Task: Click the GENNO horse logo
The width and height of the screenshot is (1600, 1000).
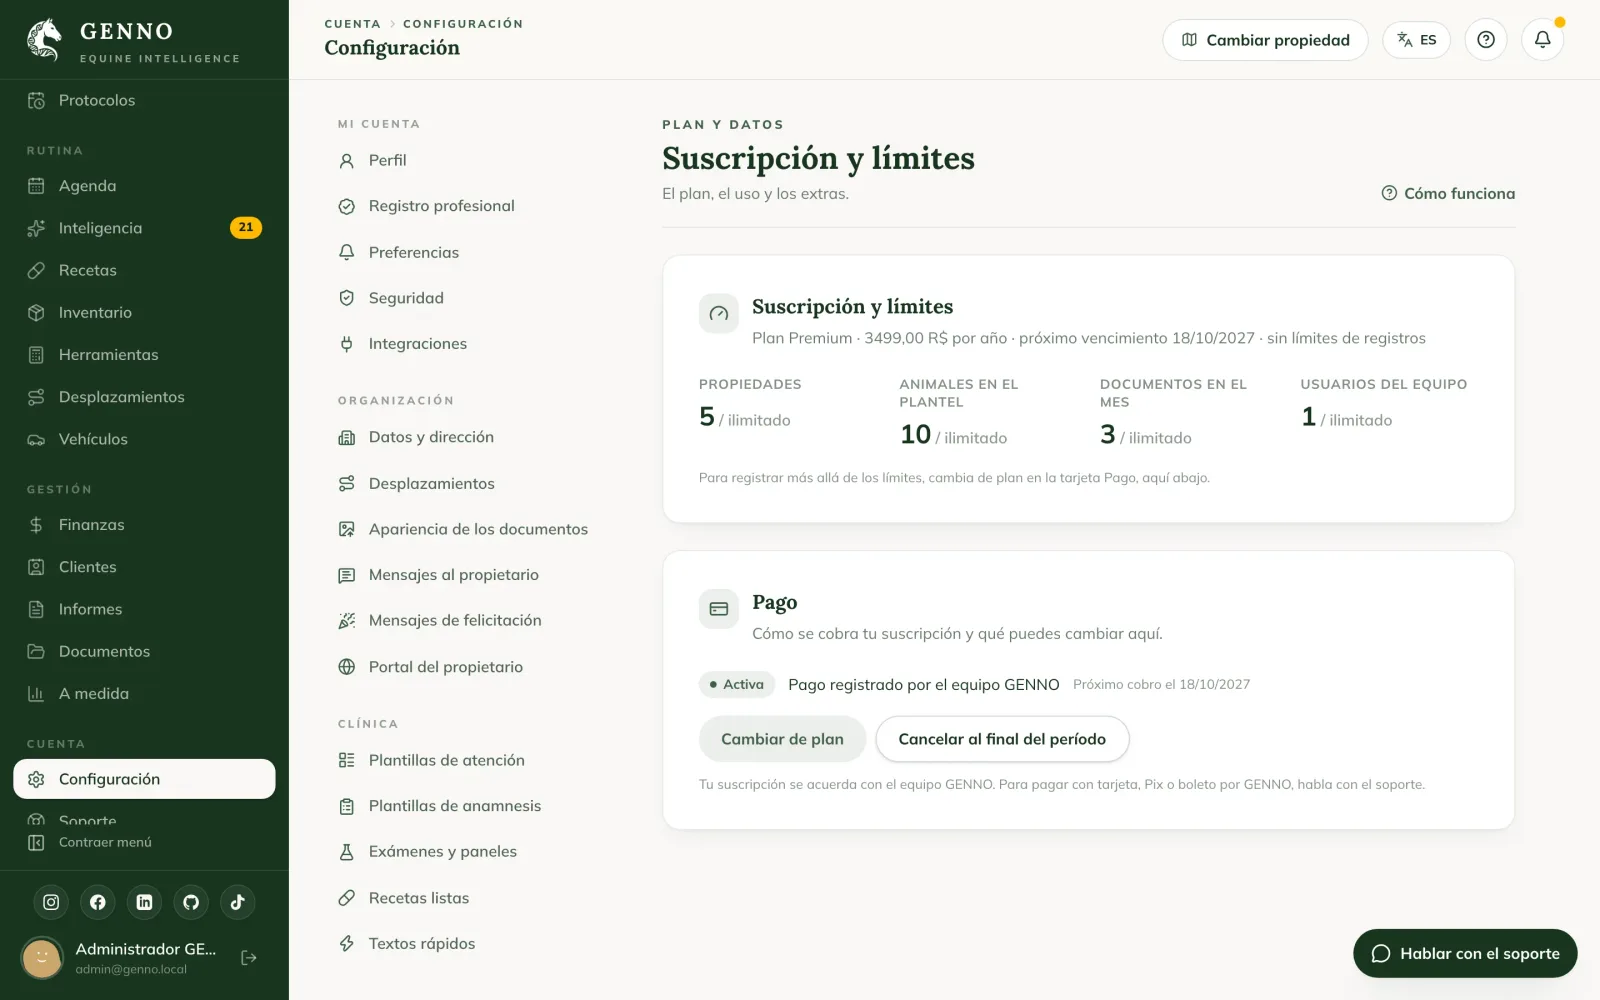Action: (x=44, y=40)
